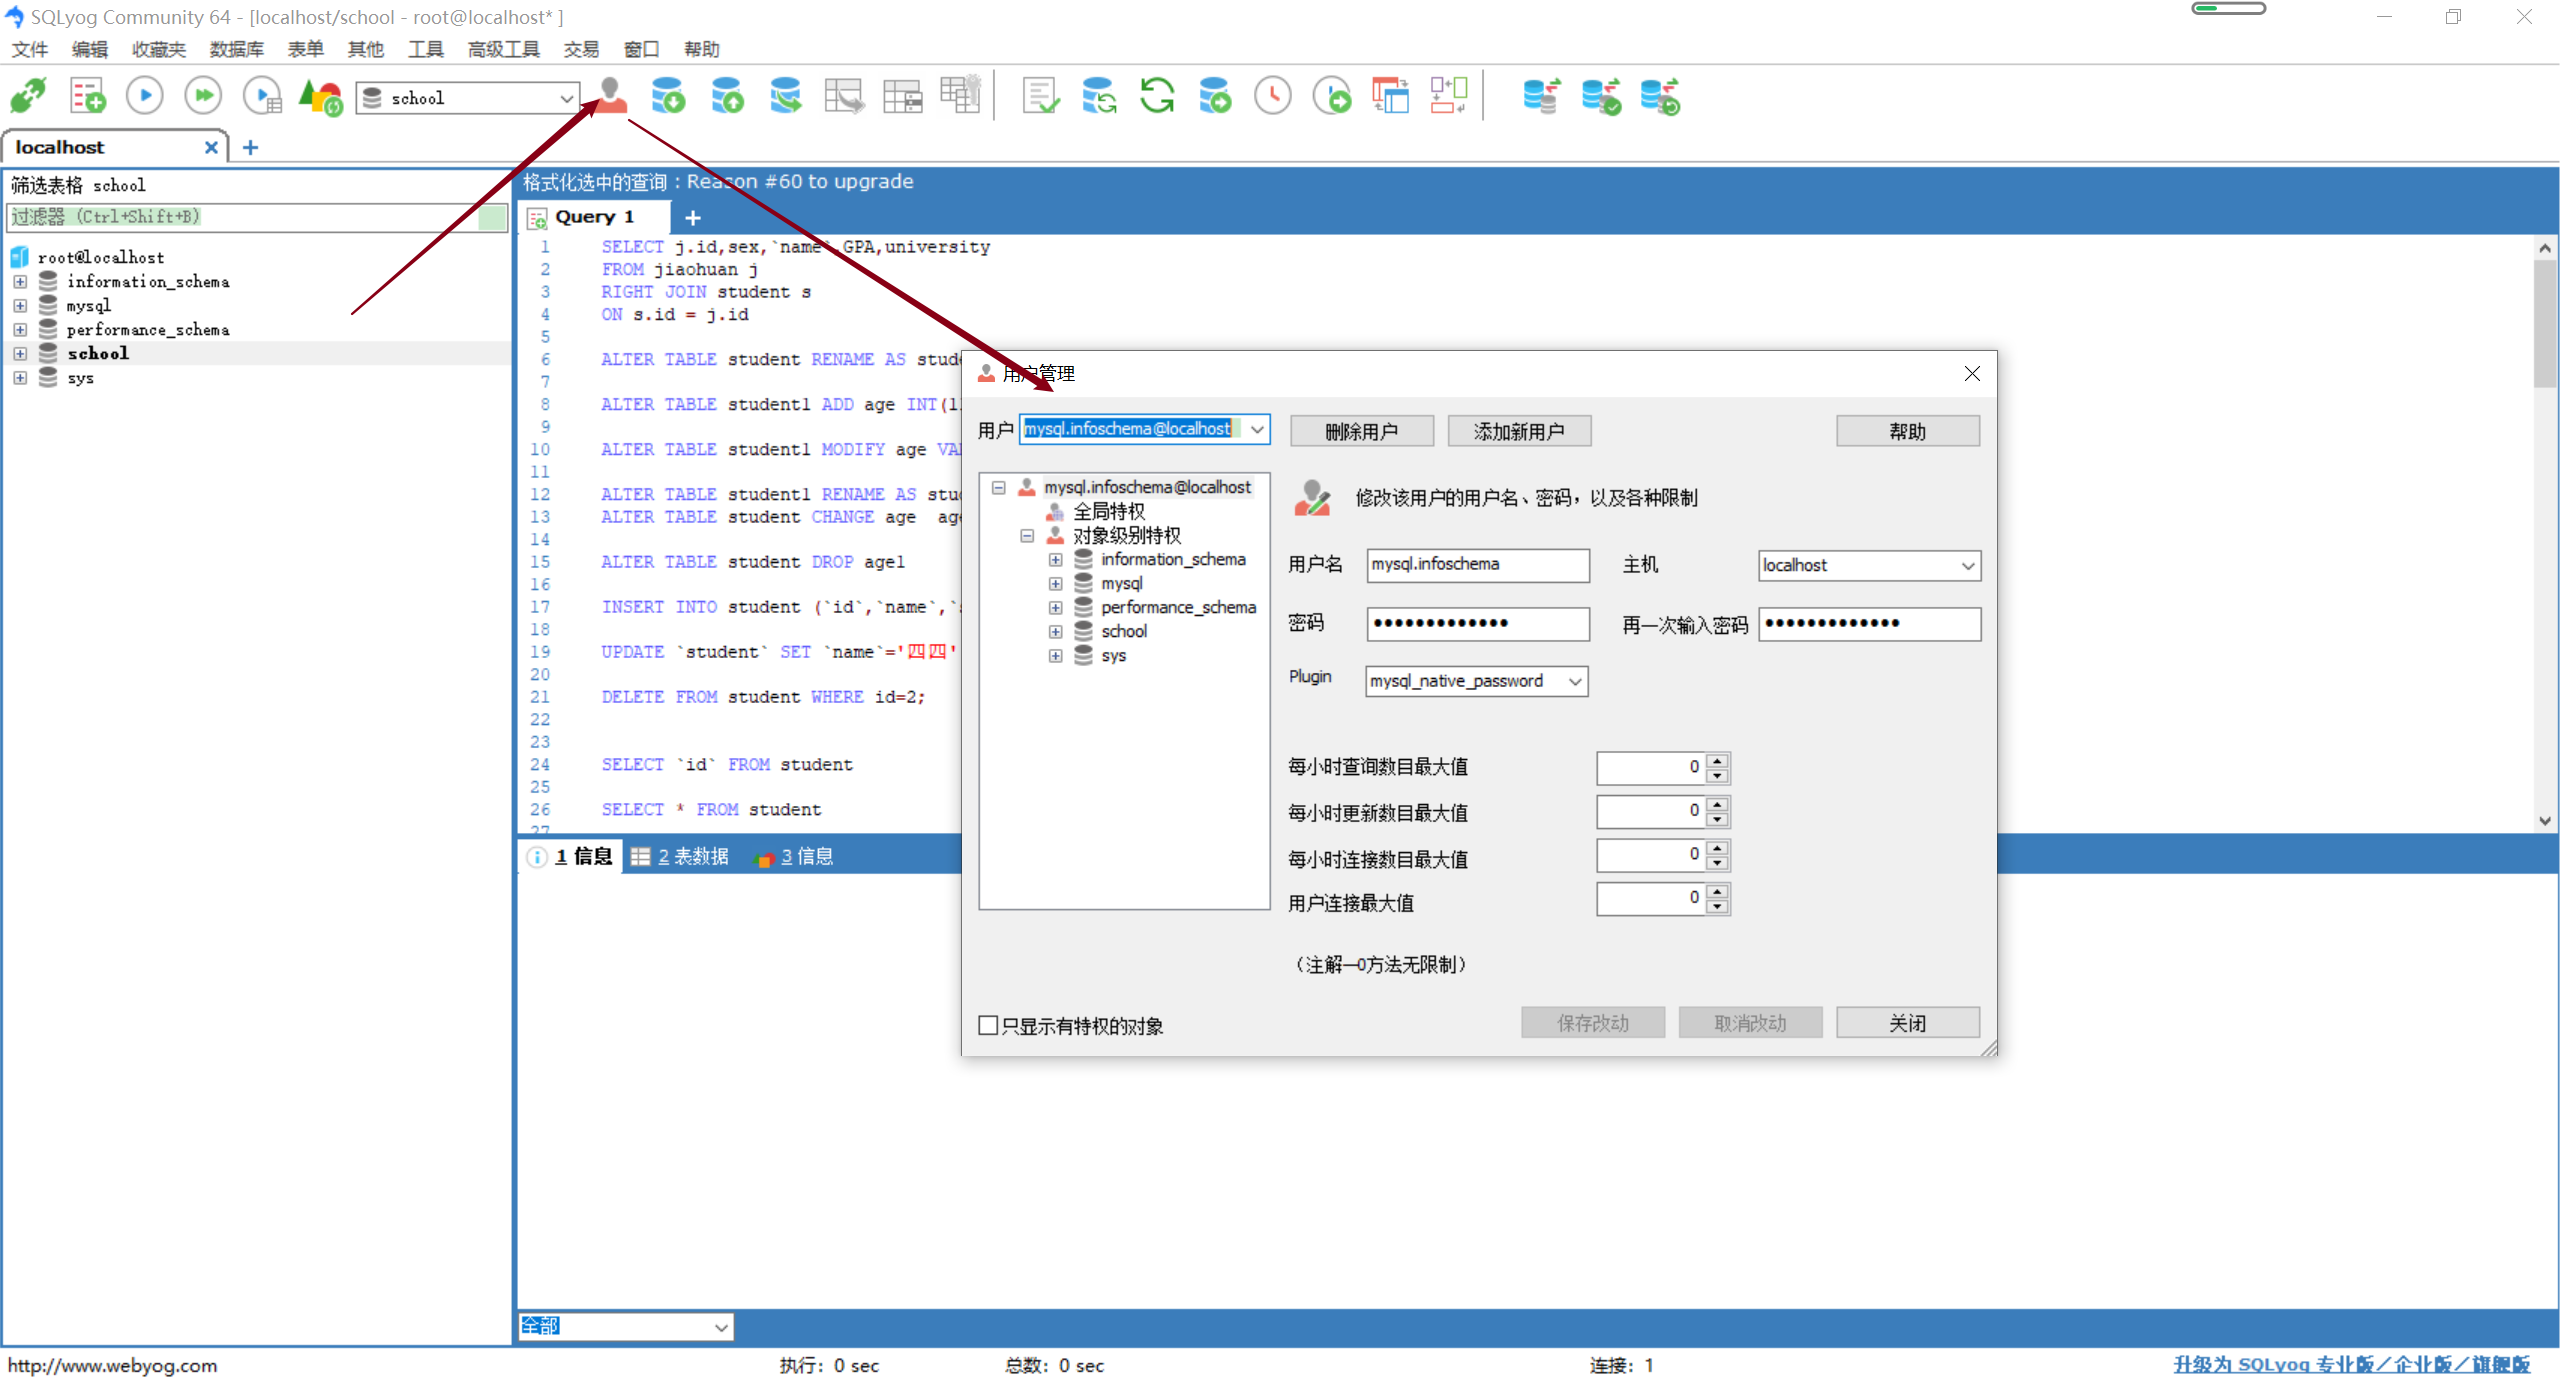The width and height of the screenshot is (2560, 1380).
Task: Switch to the 3 信息 tab
Action: click(795, 857)
